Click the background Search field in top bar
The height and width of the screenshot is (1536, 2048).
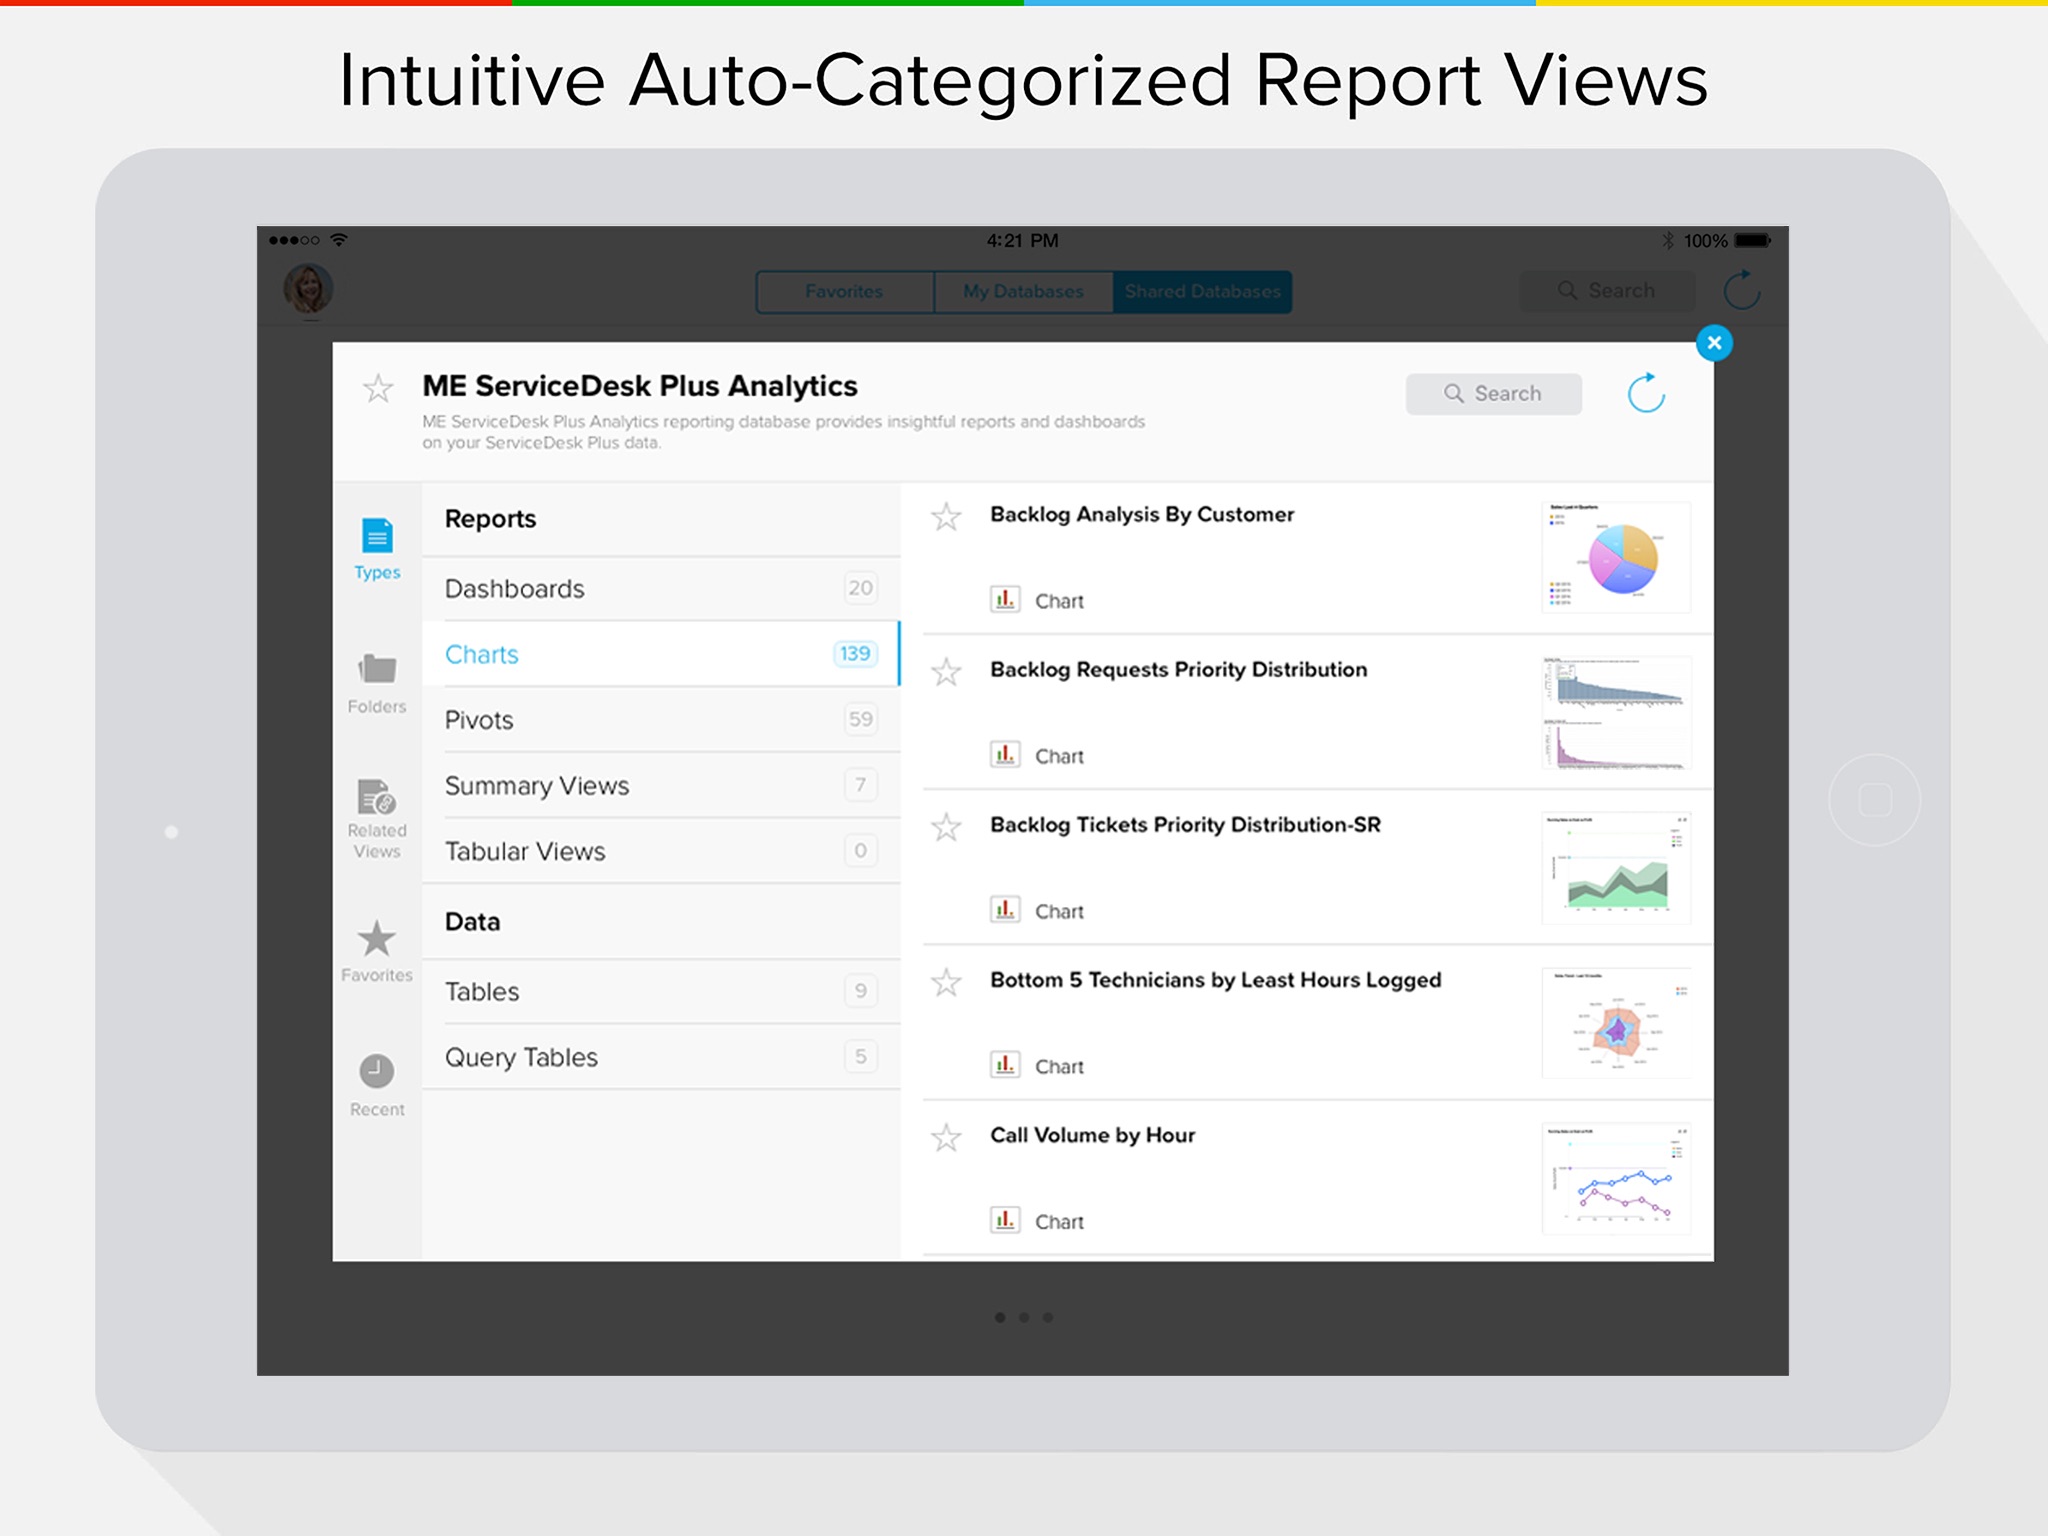[x=1607, y=291]
